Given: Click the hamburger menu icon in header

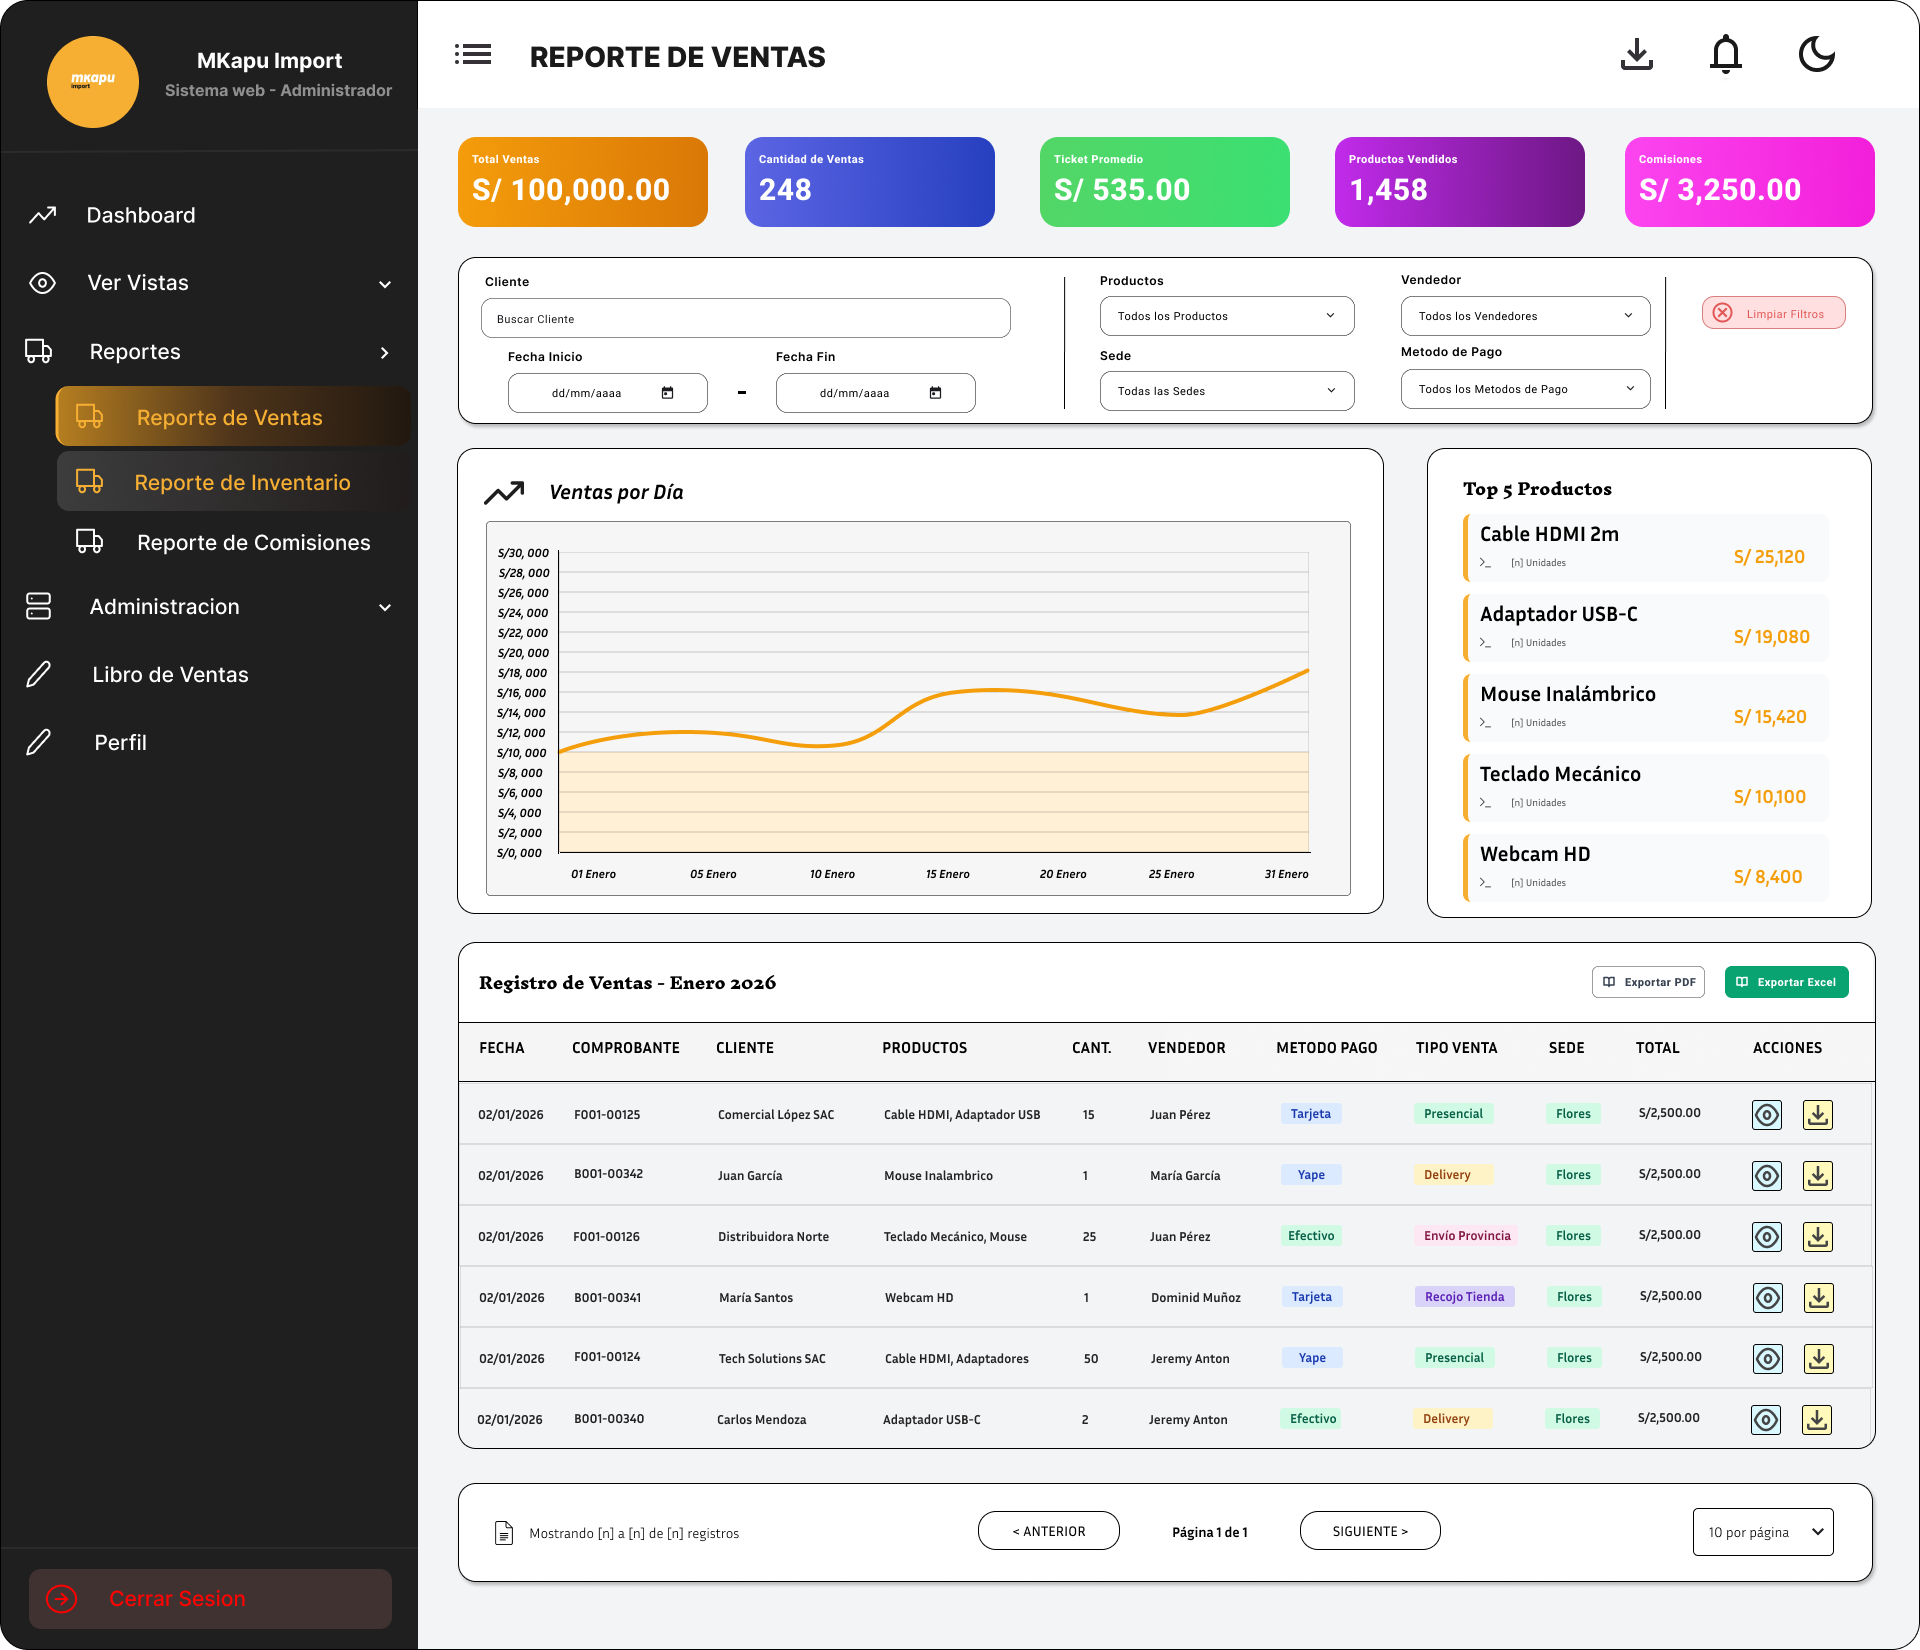Looking at the screenshot, I should click(x=473, y=55).
